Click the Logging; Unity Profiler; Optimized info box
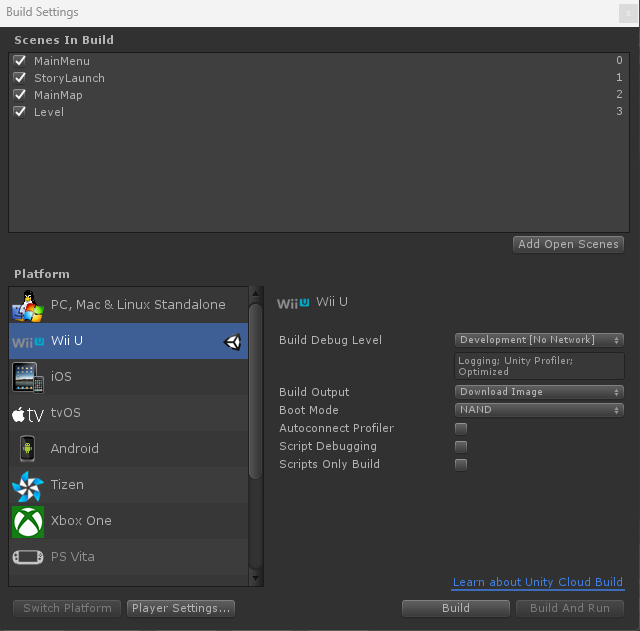The height and width of the screenshot is (631, 640). 539,366
